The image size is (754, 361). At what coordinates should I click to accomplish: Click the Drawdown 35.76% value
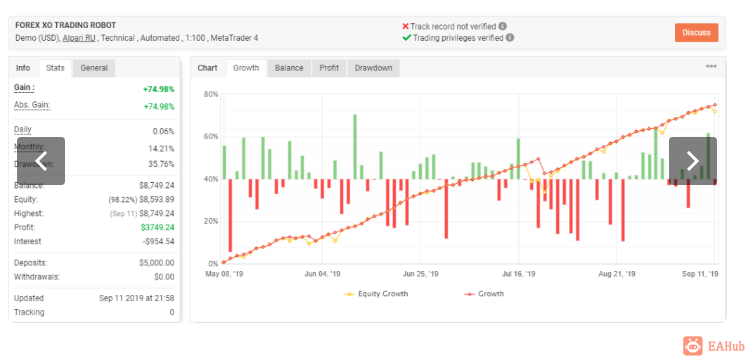click(162, 164)
